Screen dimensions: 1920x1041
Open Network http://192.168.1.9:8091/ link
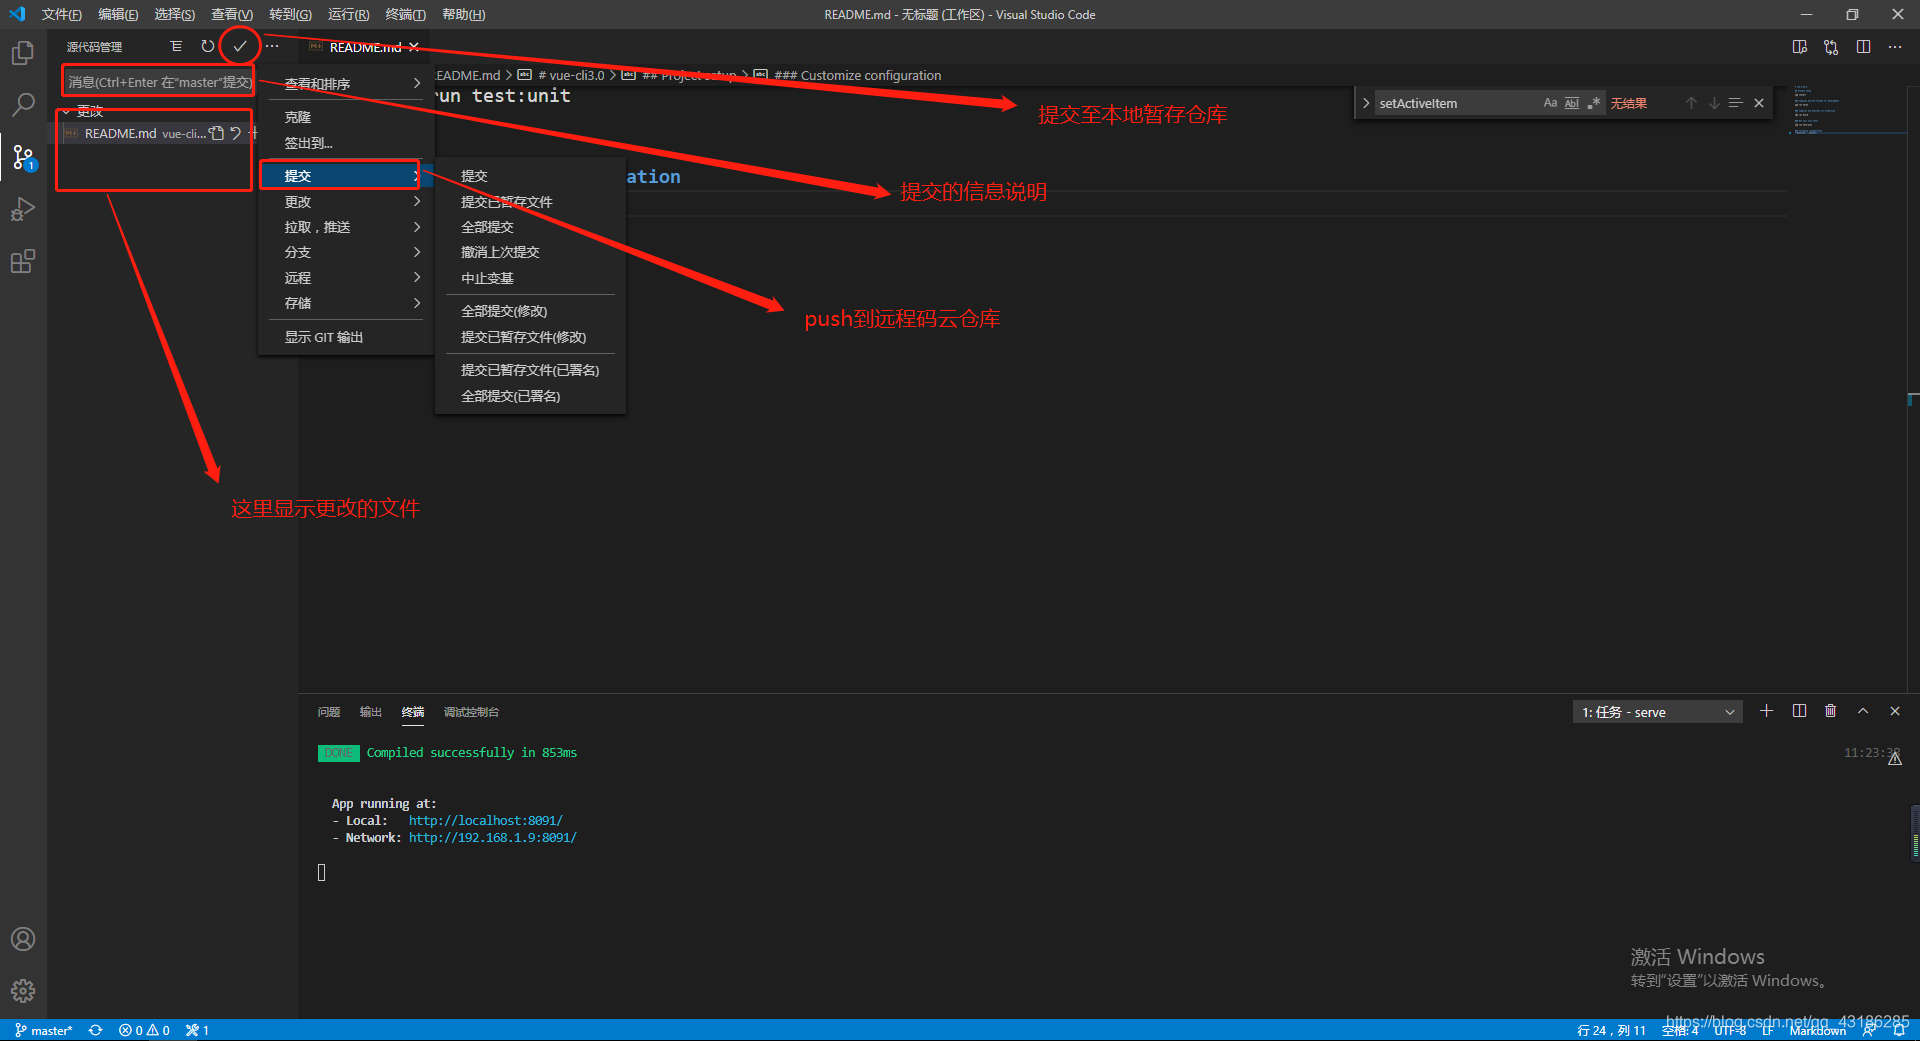click(493, 838)
